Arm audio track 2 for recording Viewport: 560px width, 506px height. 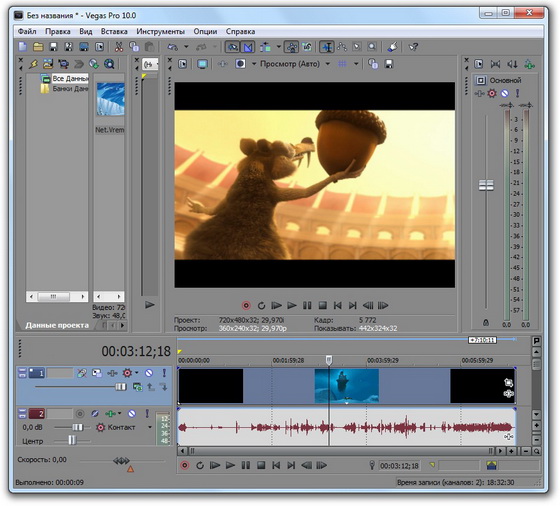80,414
